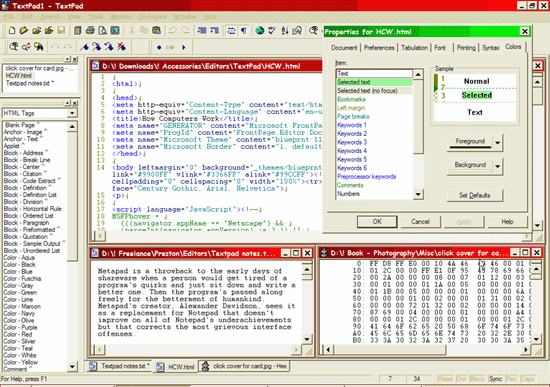
Task: Click OK in the Properties dialog
Action: tap(377, 222)
